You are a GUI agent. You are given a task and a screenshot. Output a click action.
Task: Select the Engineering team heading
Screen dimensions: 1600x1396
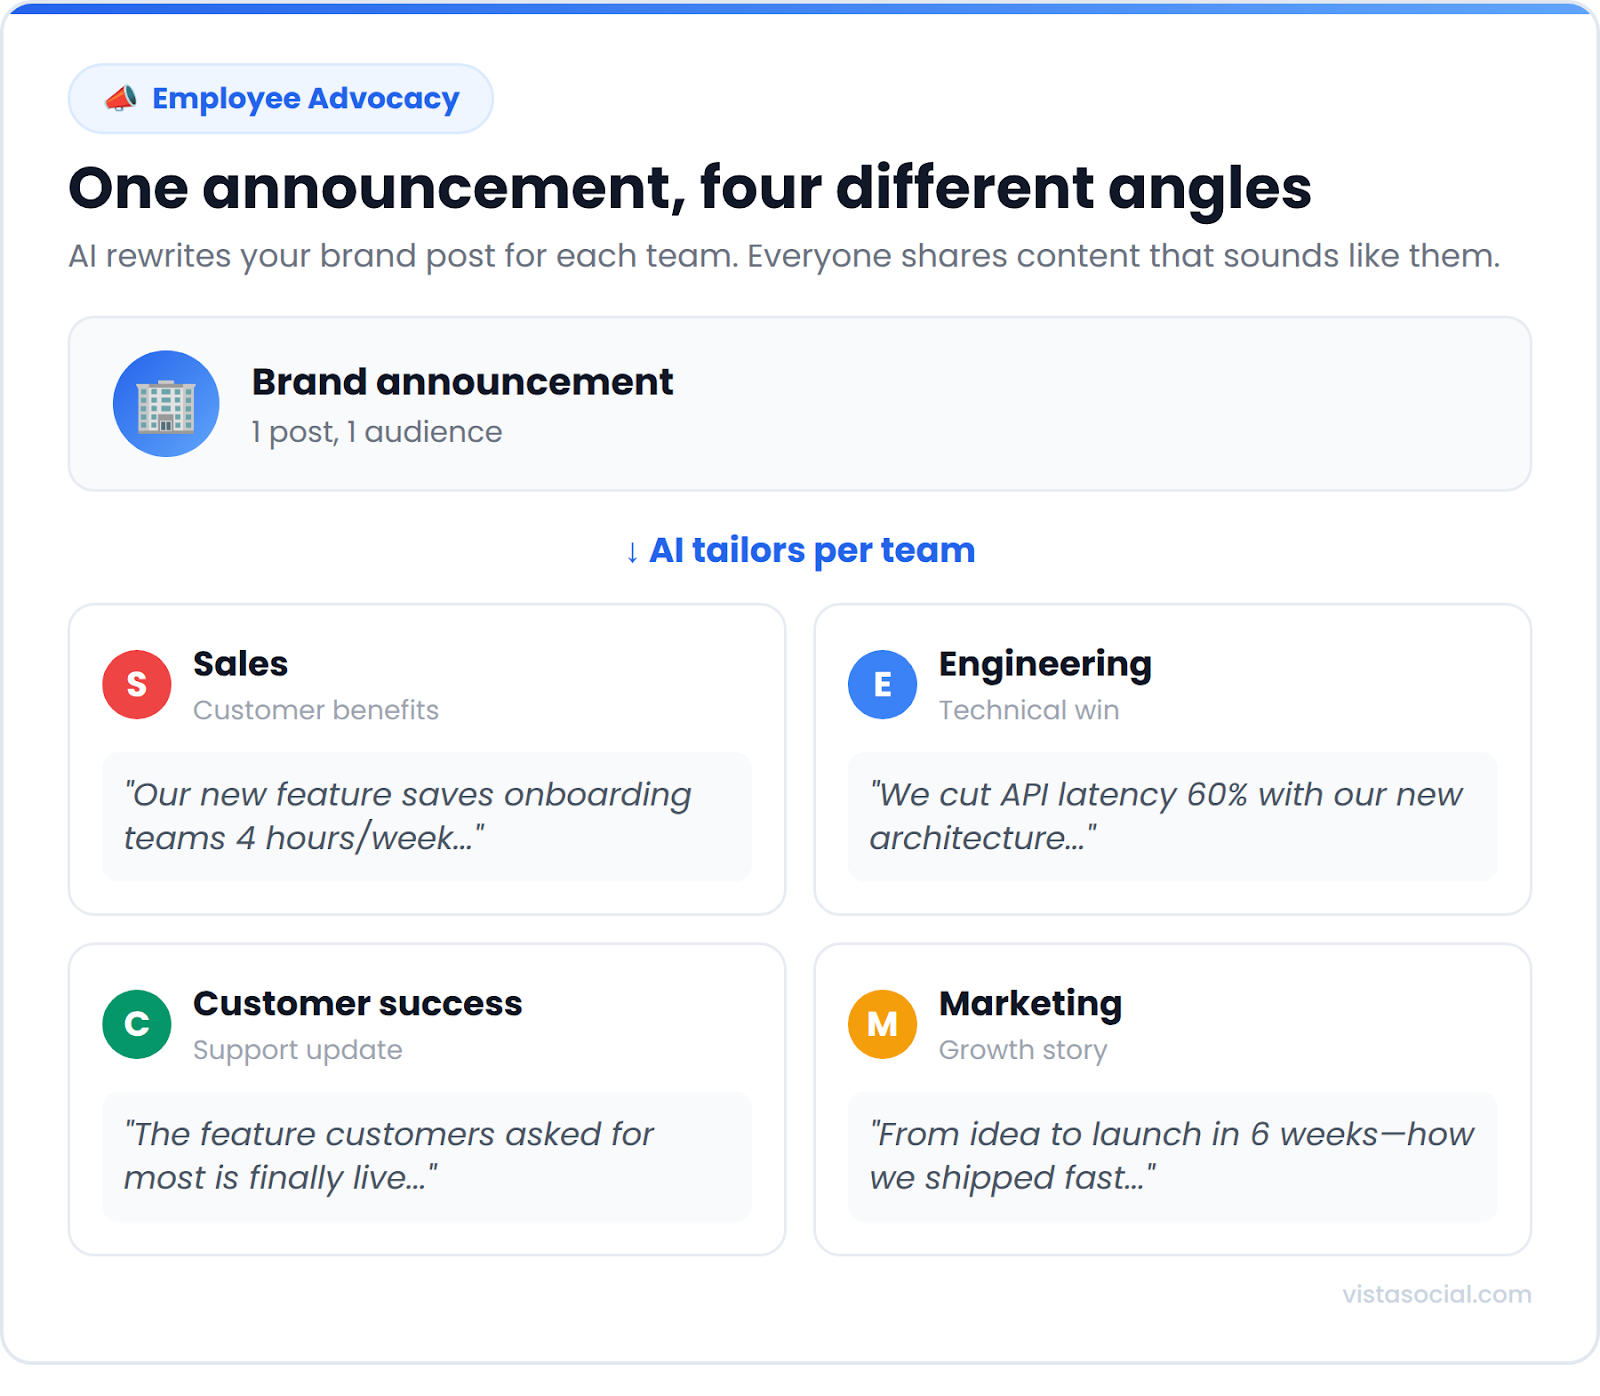pos(1045,664)
